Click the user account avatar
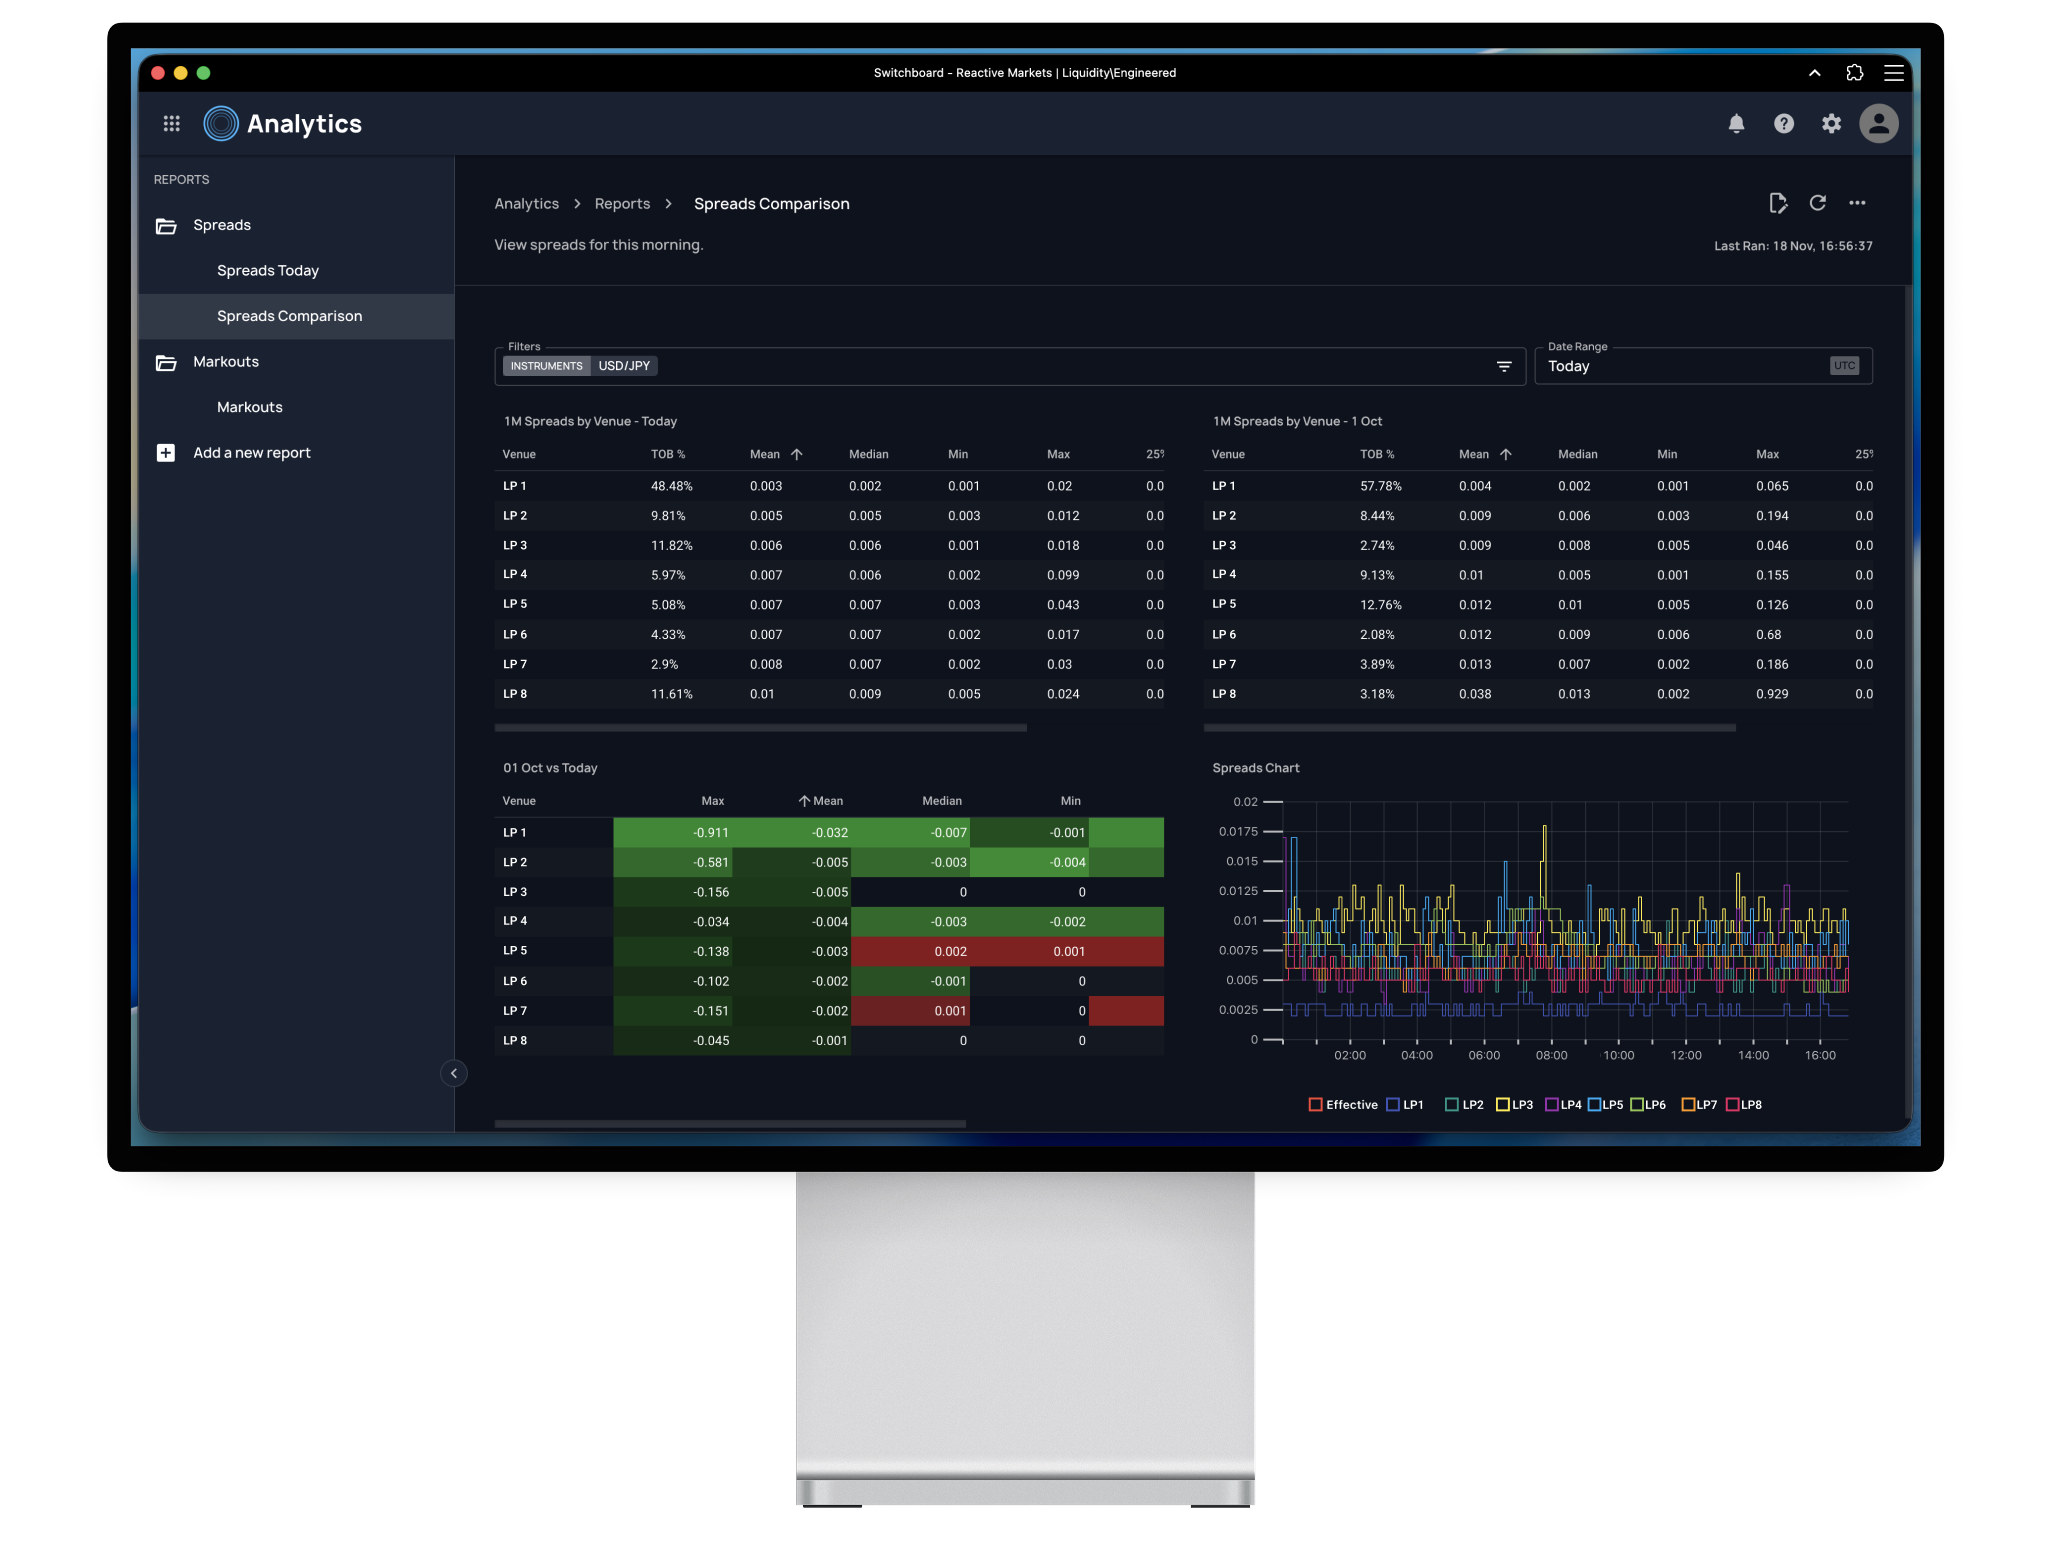The width and height of the screenshot is (2057, 1545). (x=1878, y=124)
